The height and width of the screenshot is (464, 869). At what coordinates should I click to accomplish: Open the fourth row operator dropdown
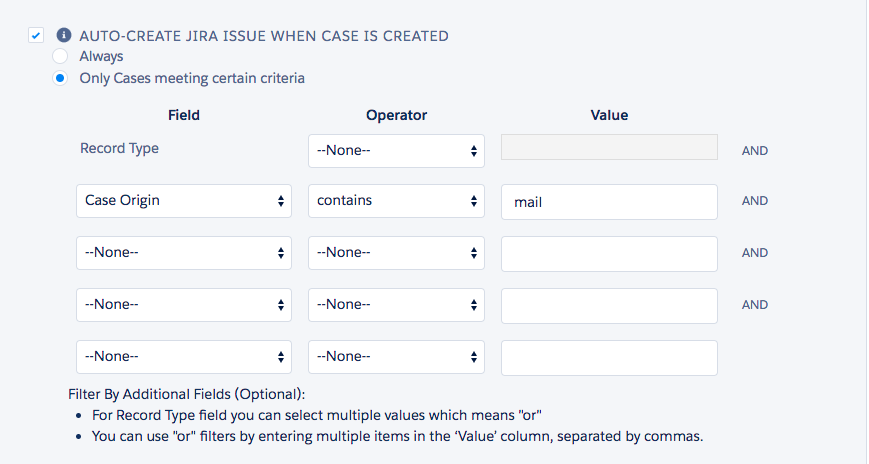point(396,305)
